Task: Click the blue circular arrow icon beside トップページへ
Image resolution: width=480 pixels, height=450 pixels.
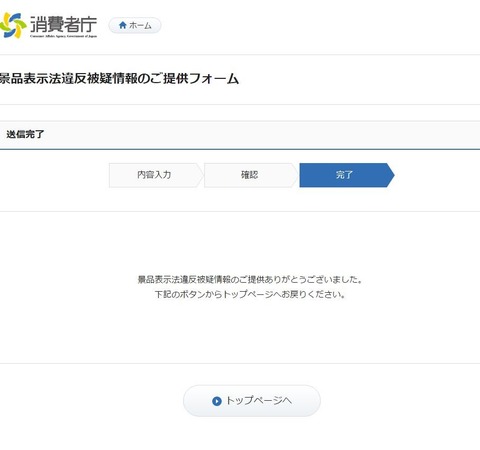Action: coord(217,401)
